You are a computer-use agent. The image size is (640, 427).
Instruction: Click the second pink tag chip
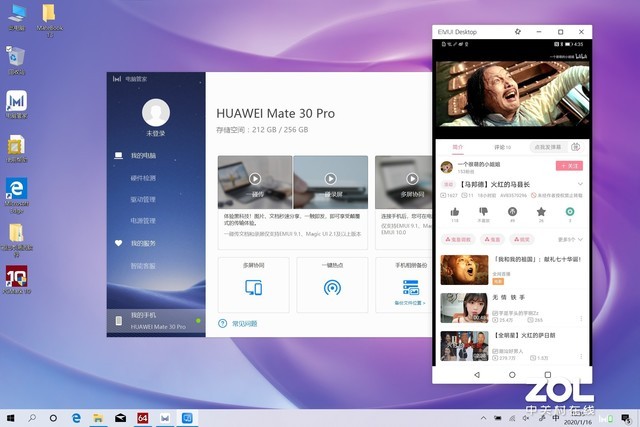[492, 239]
